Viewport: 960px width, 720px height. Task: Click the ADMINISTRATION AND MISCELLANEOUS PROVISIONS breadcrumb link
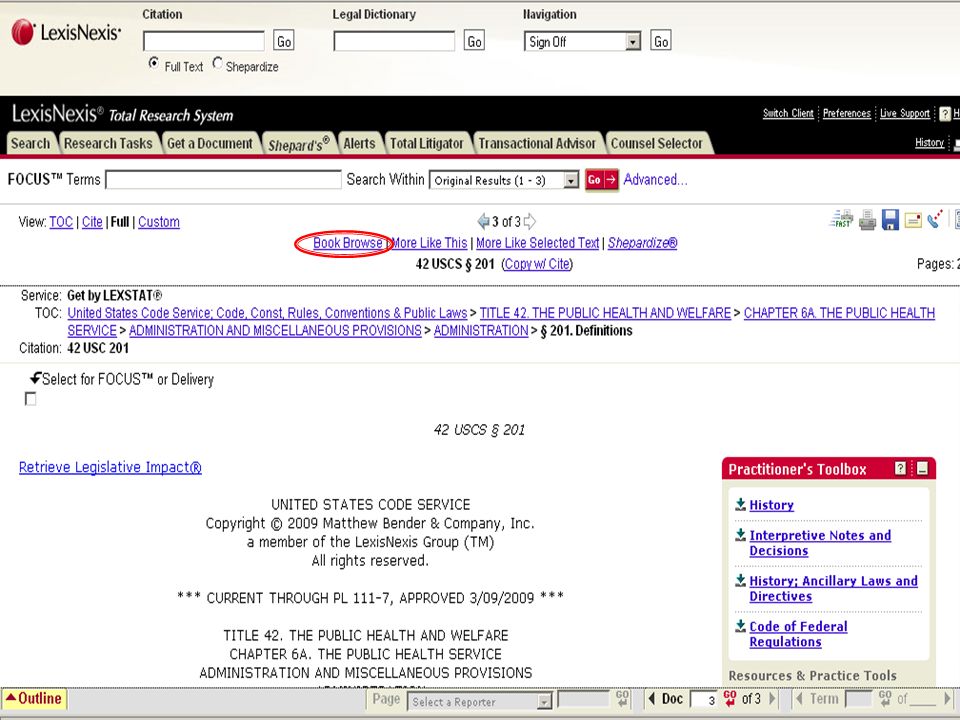coord(275,331)
